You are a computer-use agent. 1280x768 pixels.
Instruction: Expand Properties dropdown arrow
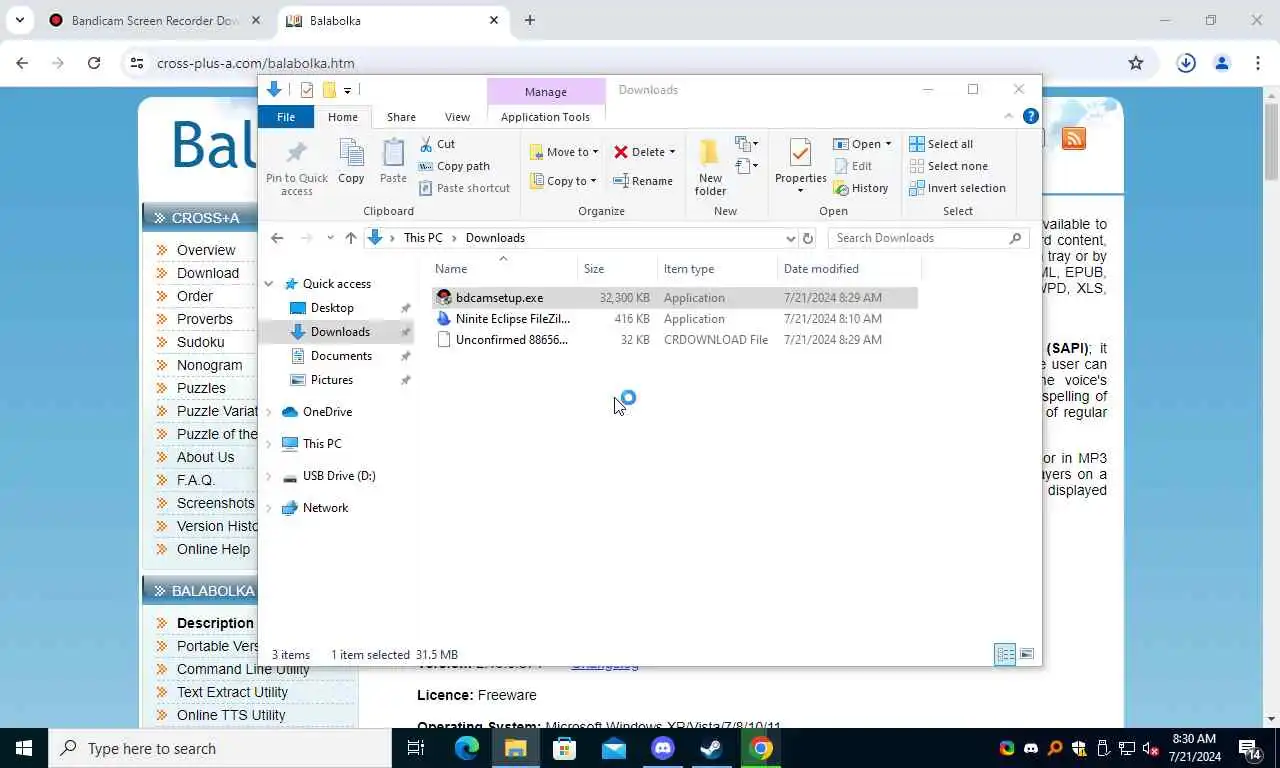click(800, 191)
